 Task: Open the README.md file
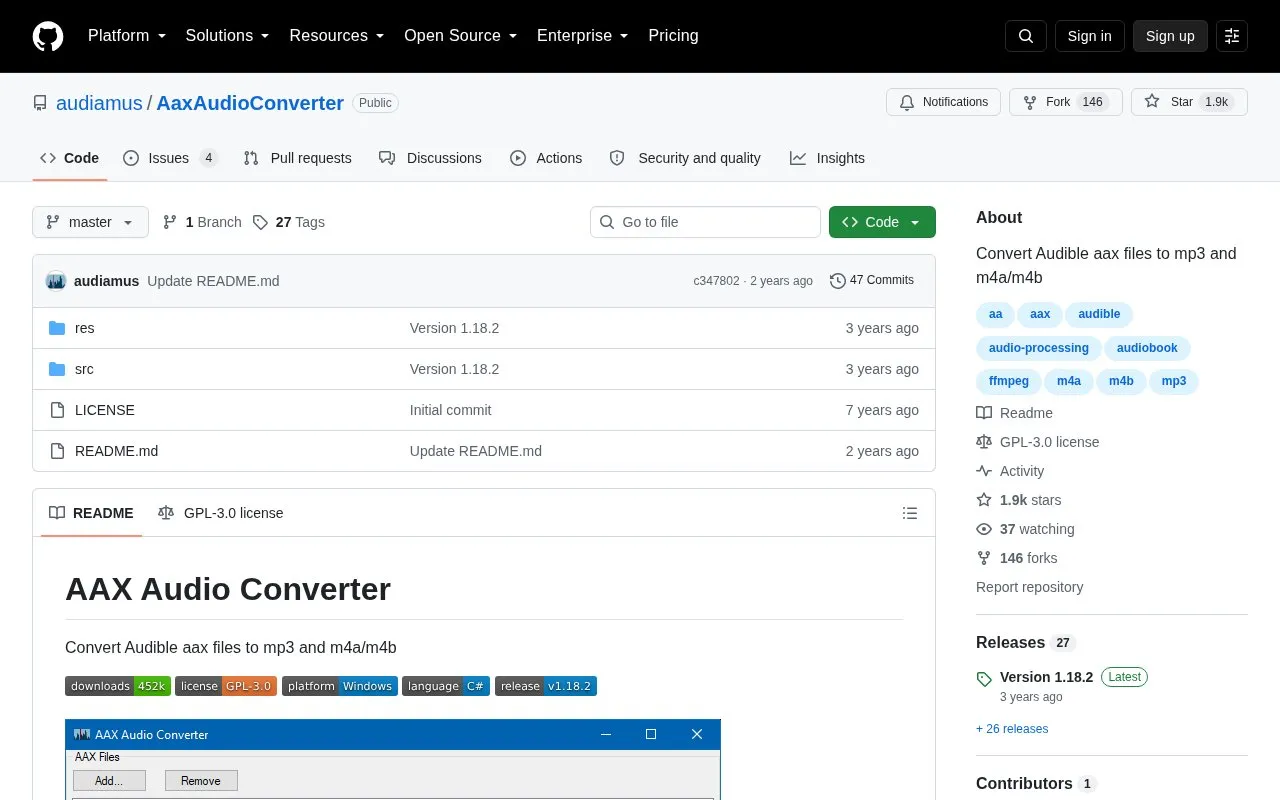pyautogui.click(x=116, y=451)
